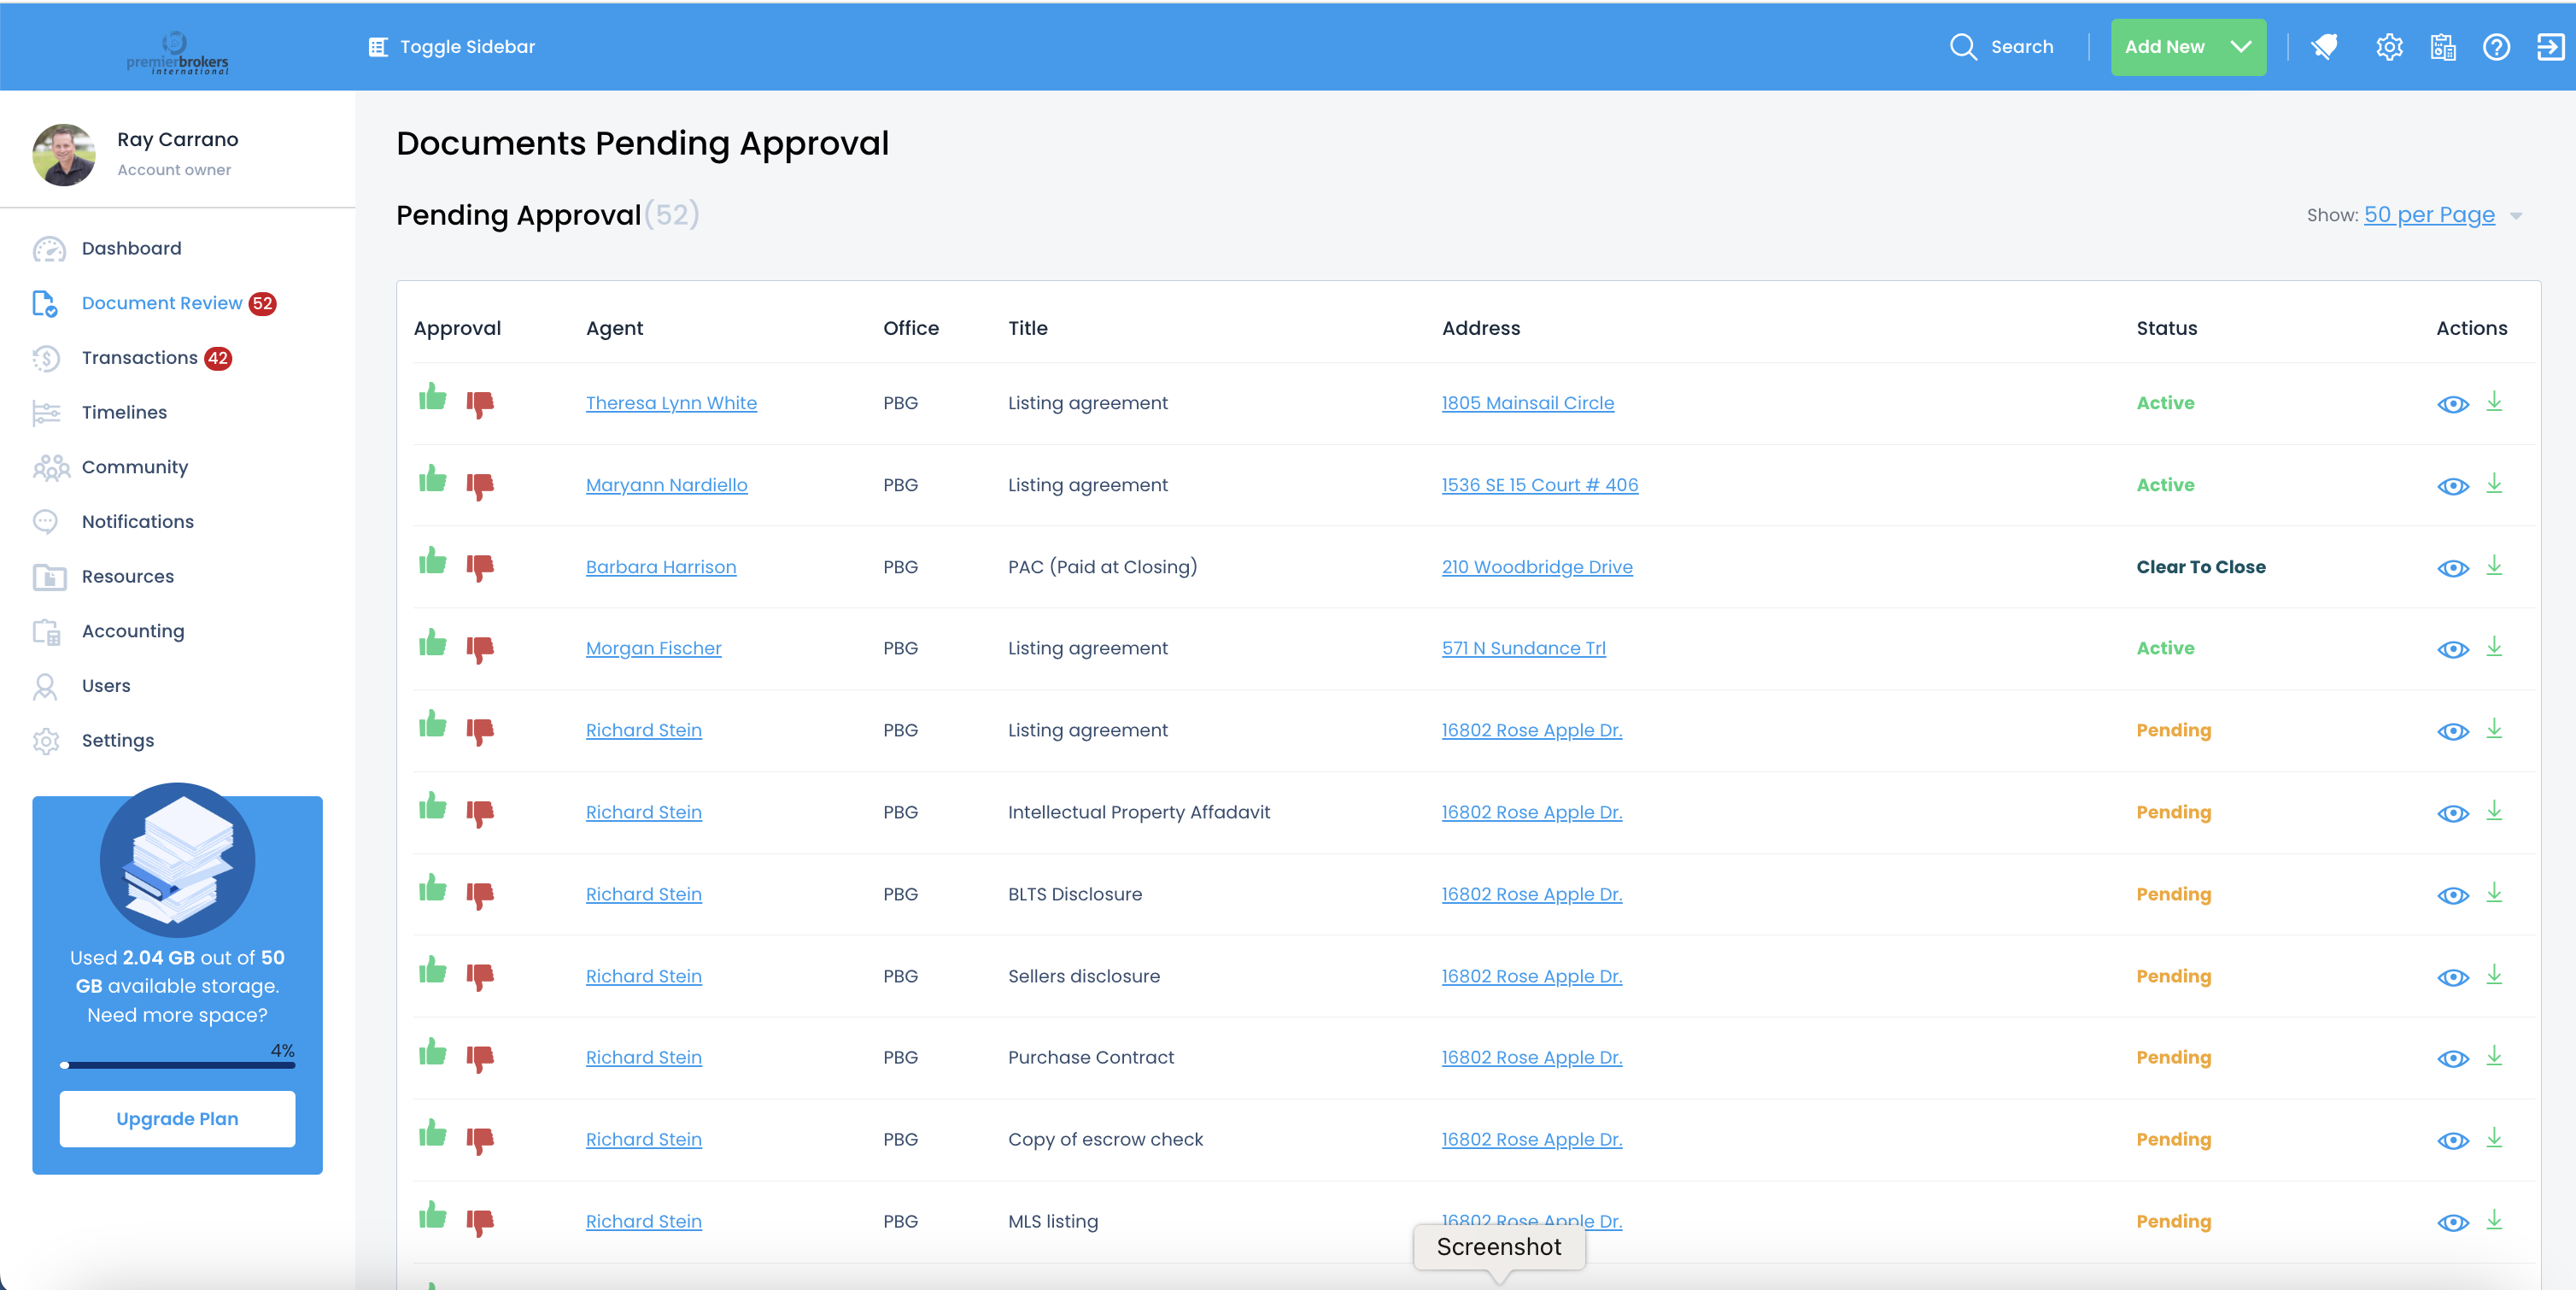Reject Morgan Fischer's listing agreement
This screenshot has width=2576, height=1290.
[480, 649]
